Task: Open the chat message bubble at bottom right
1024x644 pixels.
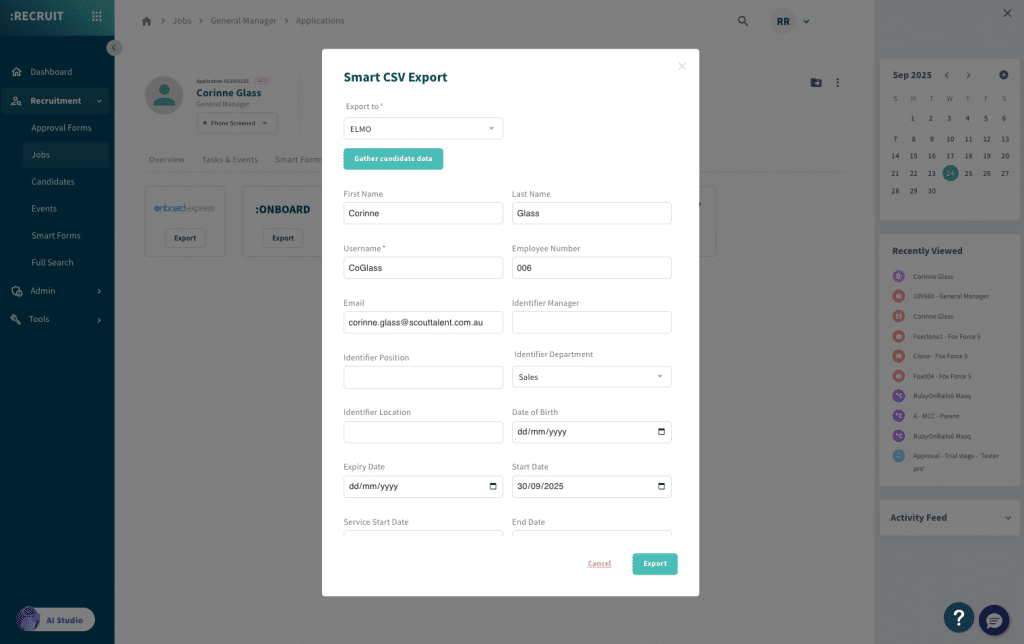Action: [x=993, y=620]
